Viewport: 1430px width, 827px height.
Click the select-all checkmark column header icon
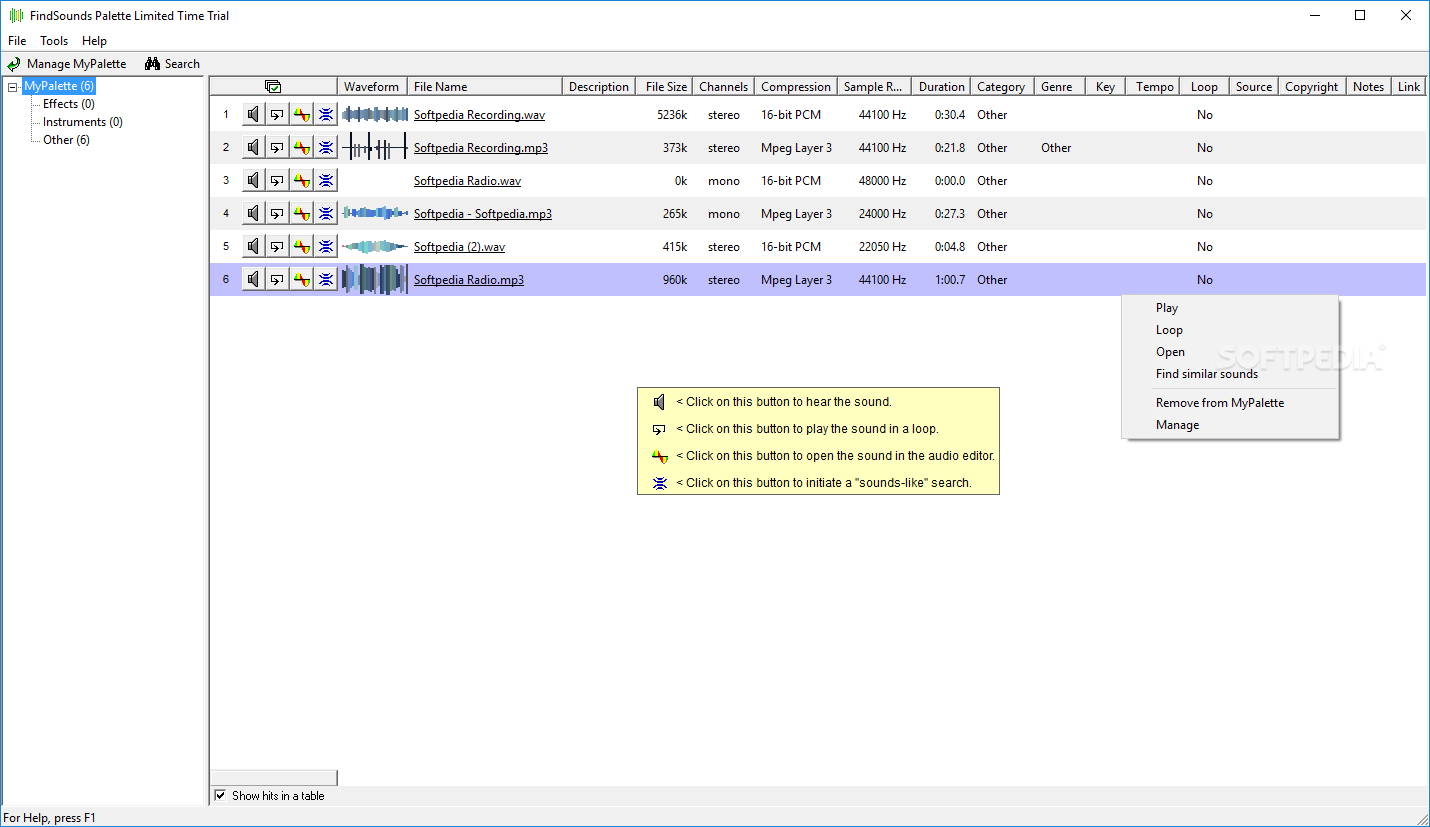coord(273,87)
